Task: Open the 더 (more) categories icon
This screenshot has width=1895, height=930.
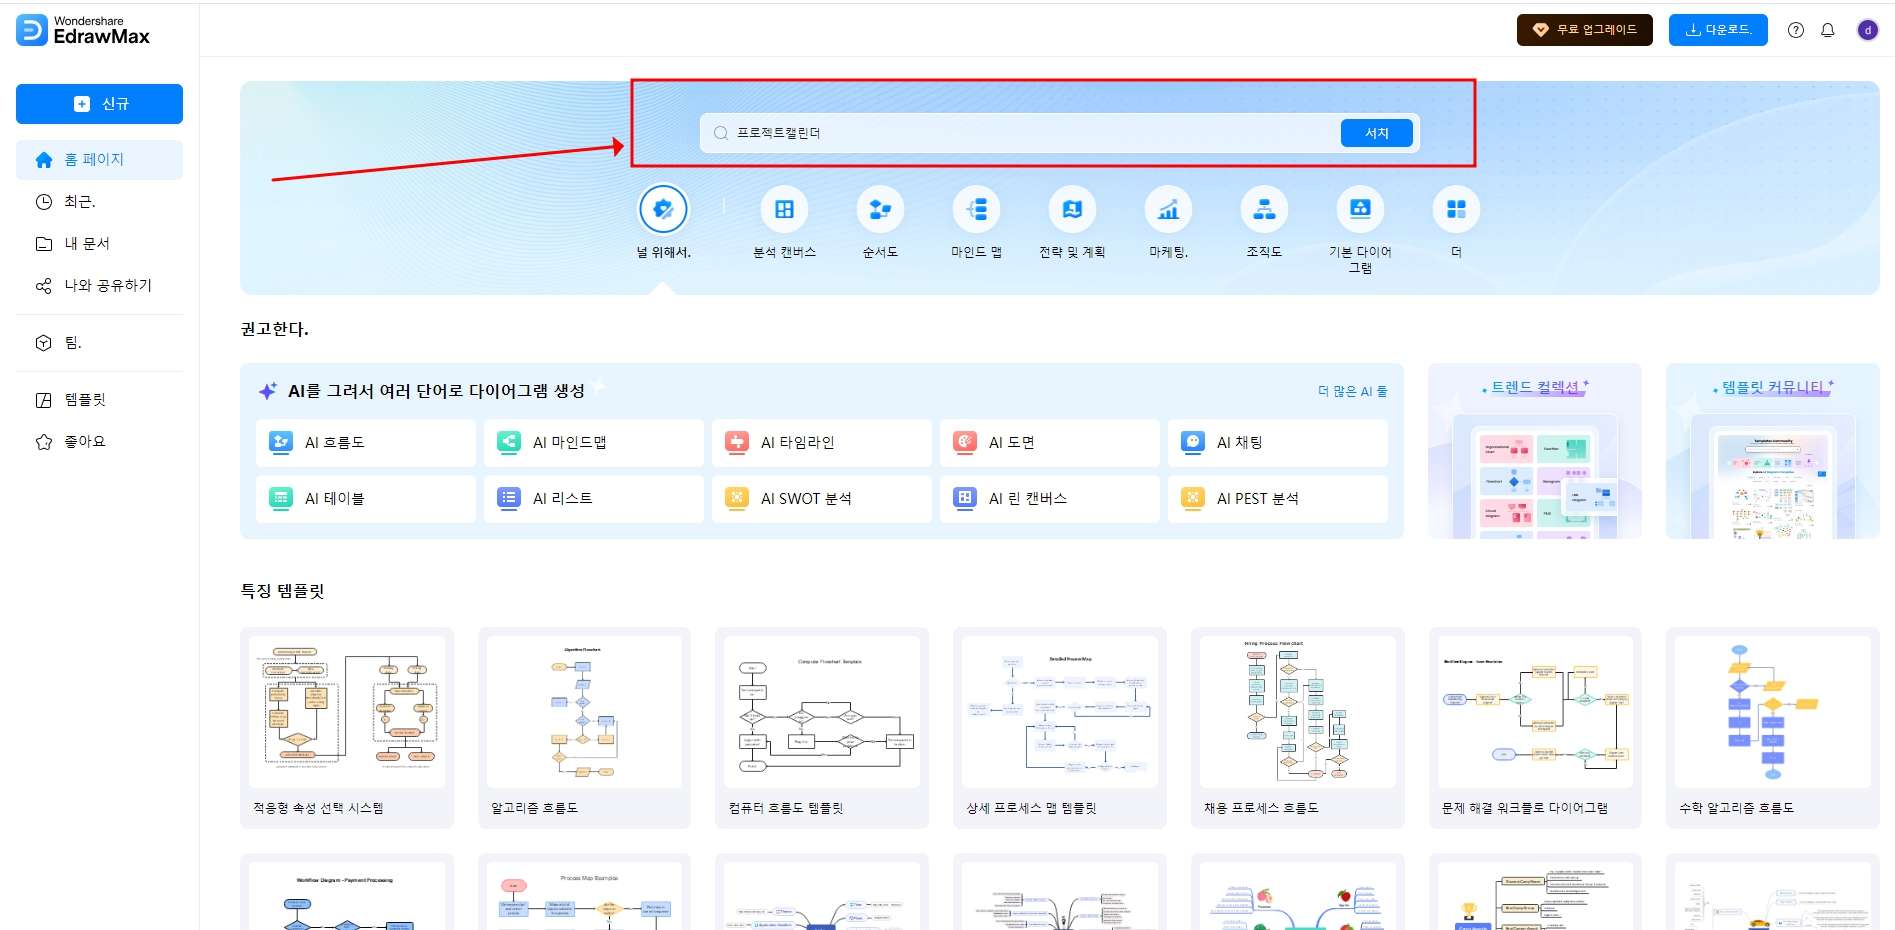Action: 1456,209
